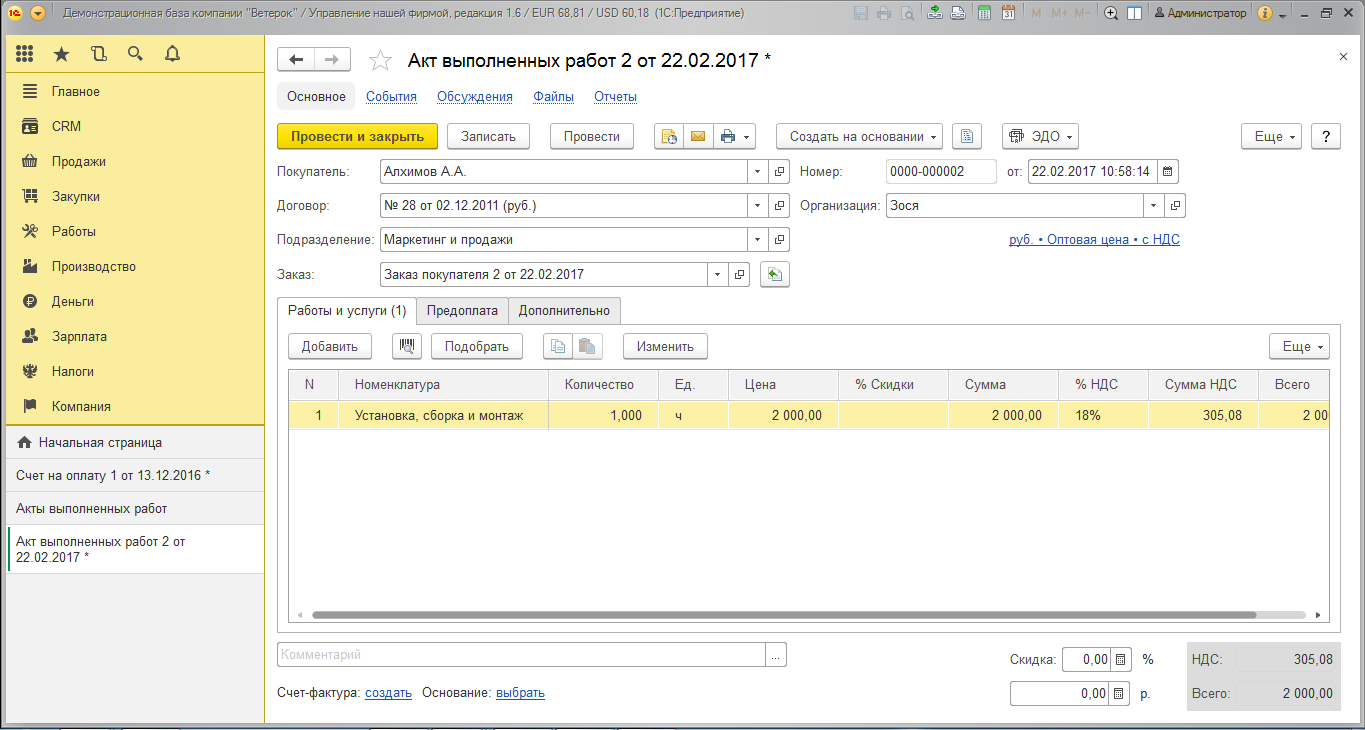The width and height of the screenshot is (1365, 730).
Task: Expand the Покупатель dropdown list
Action: pyautogui.click(x=757, y=171)
